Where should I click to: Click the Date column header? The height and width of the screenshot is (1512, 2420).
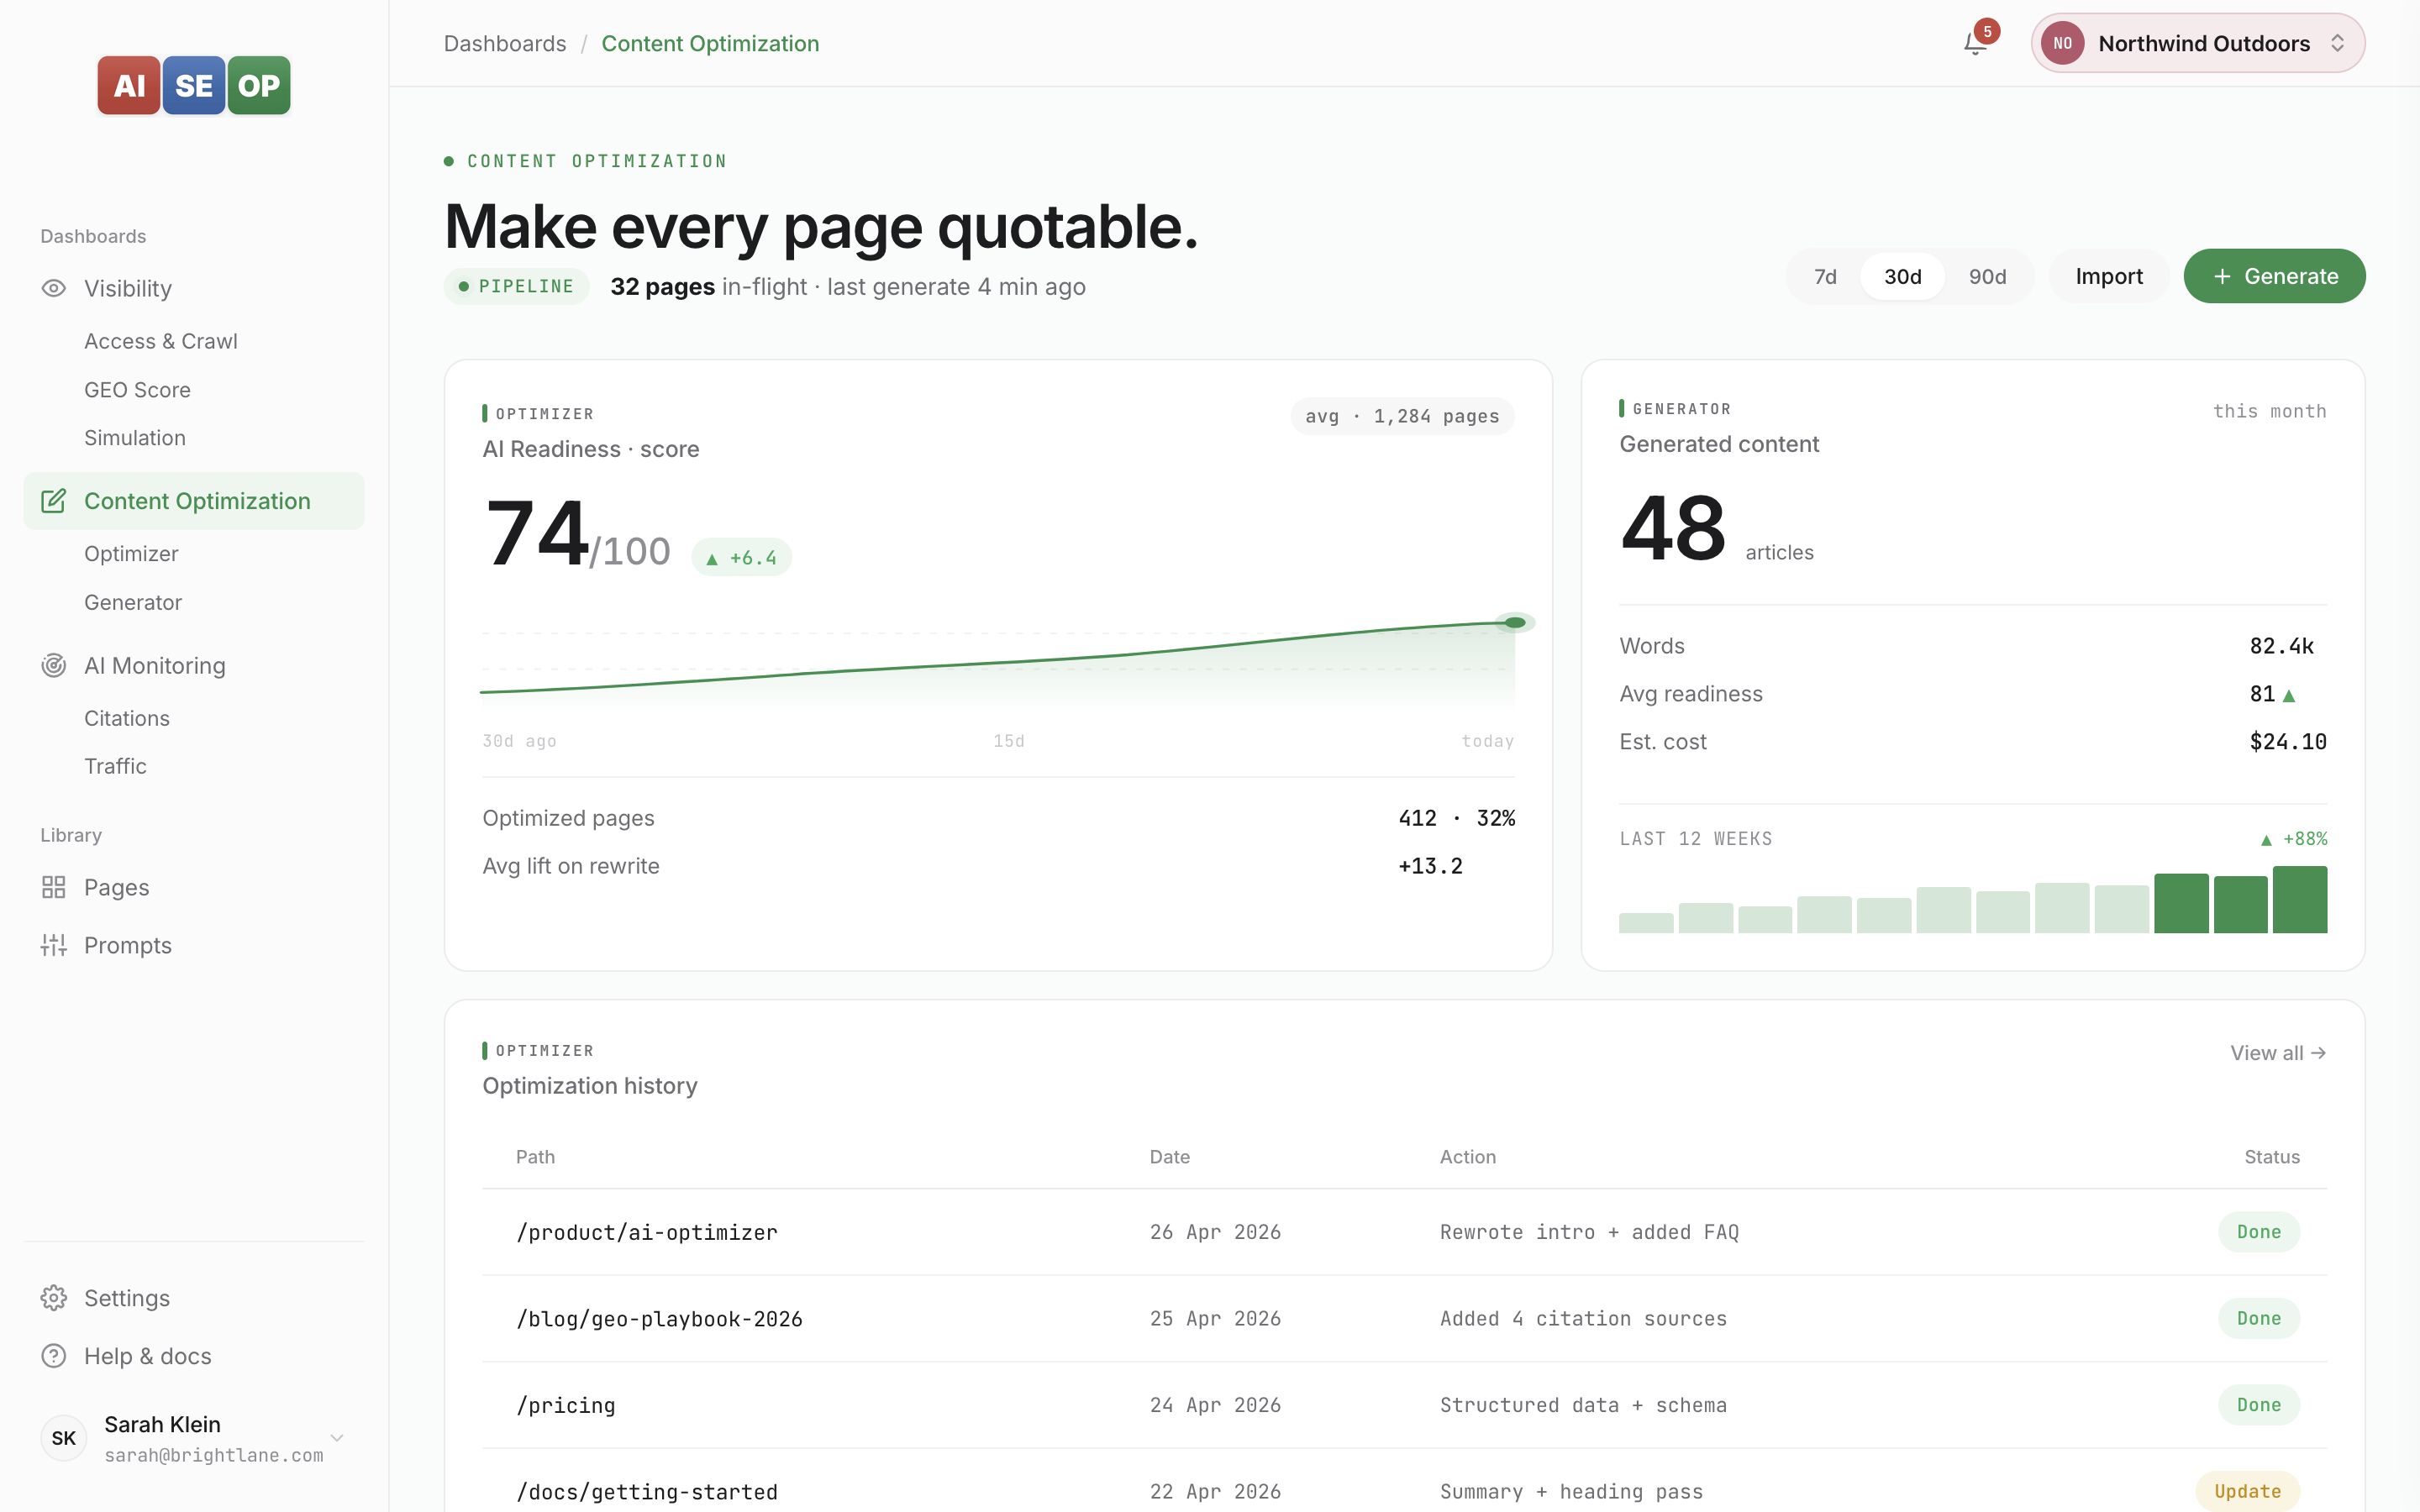(x=1170, y=1157)
